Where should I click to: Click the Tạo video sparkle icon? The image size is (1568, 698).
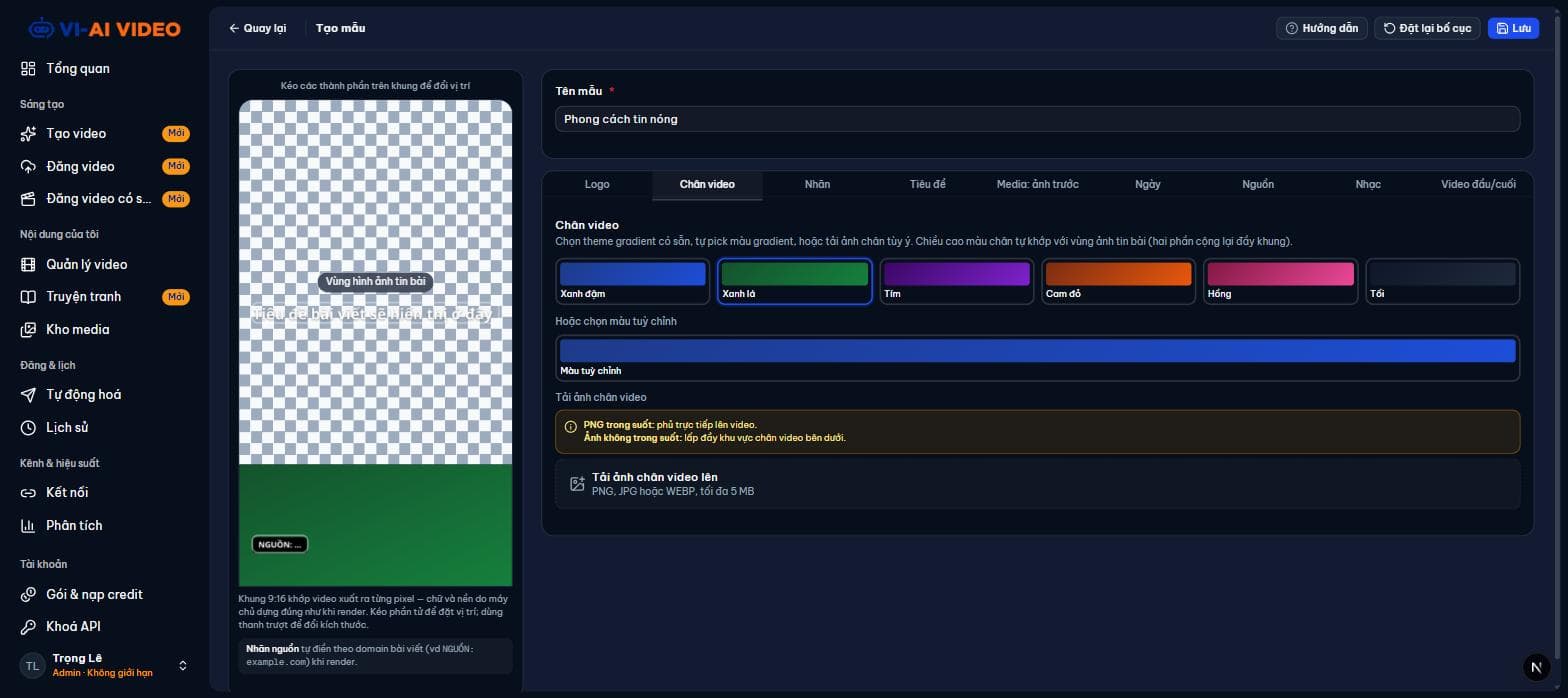[x=28, y=134]
